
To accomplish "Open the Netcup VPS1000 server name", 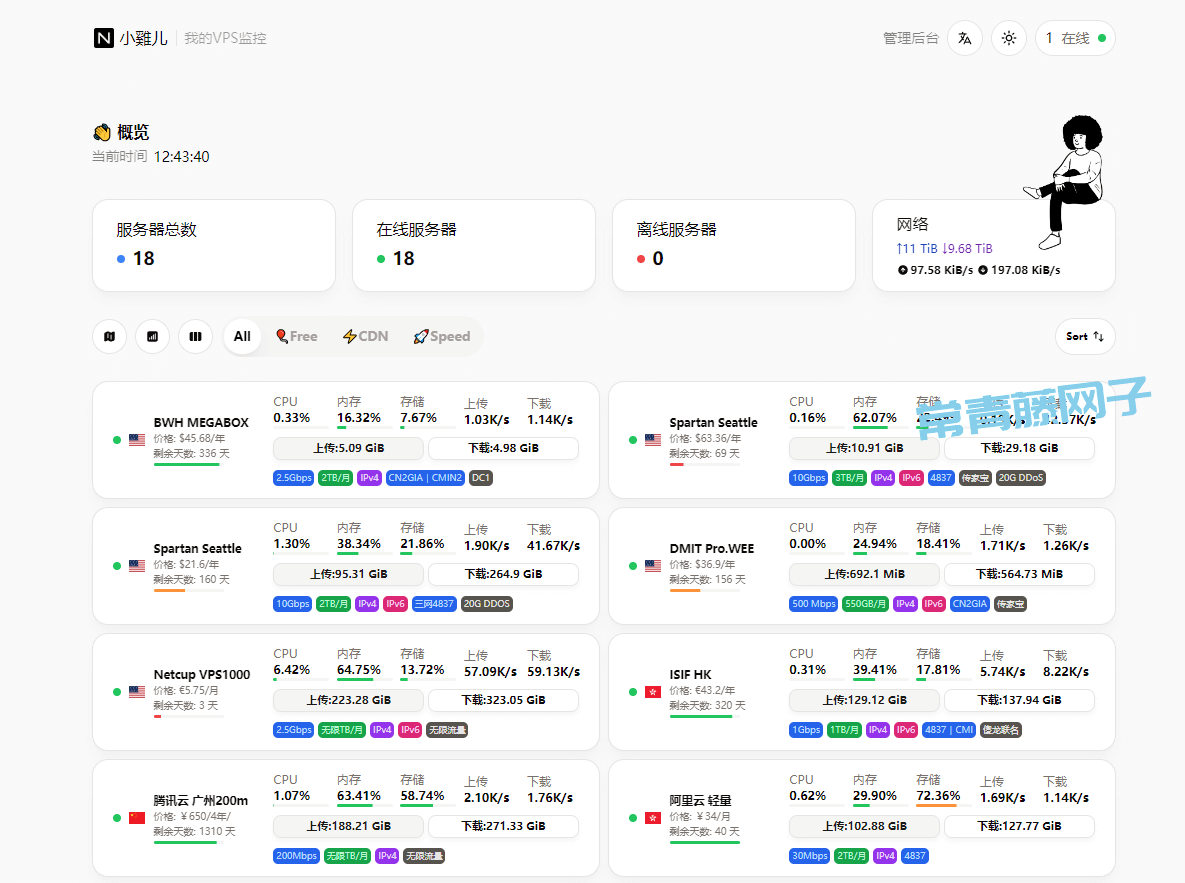I will [x=202, y=674].
